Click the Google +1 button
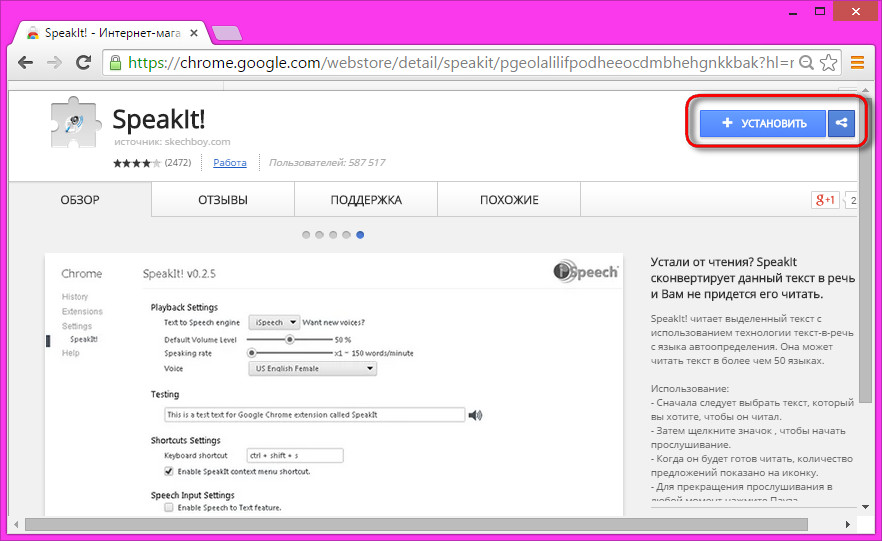 824,200
